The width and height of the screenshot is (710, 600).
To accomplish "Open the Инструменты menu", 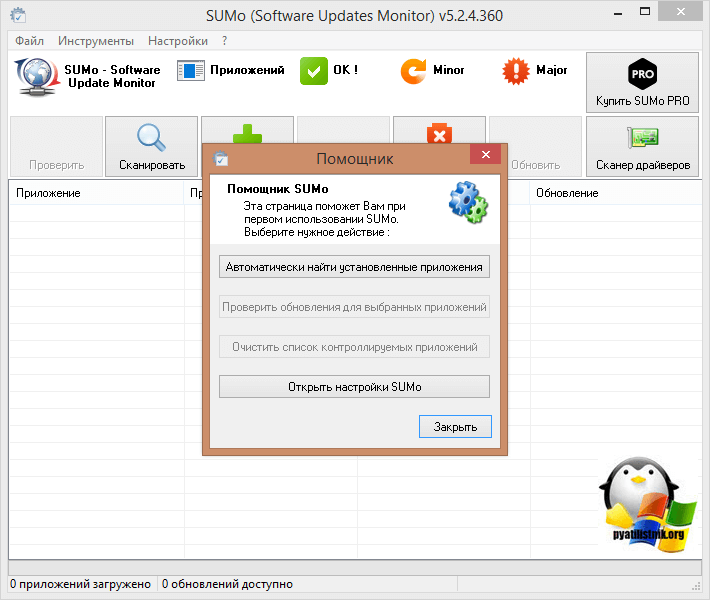I will coord(96,41).
